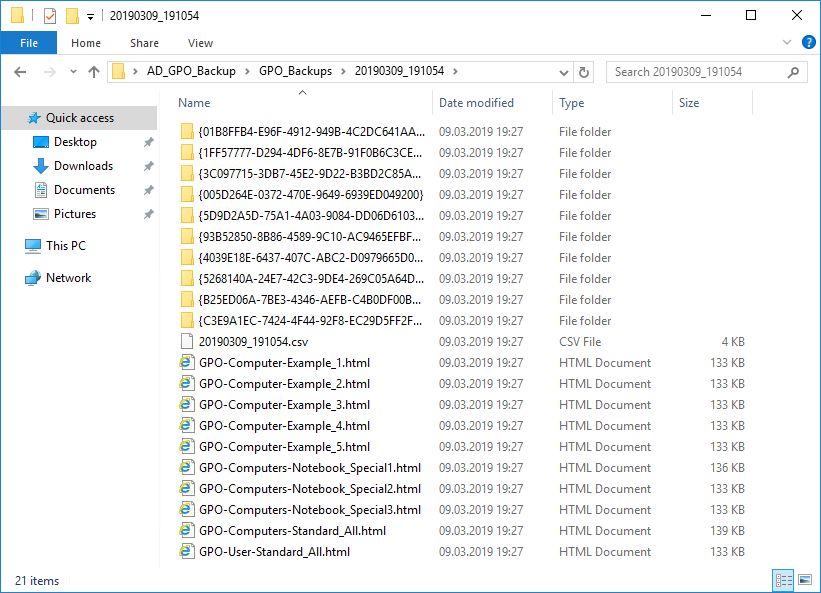The image size is (821, 593).
Task: Open the View ribbon tab
Action: coord(200,43)
